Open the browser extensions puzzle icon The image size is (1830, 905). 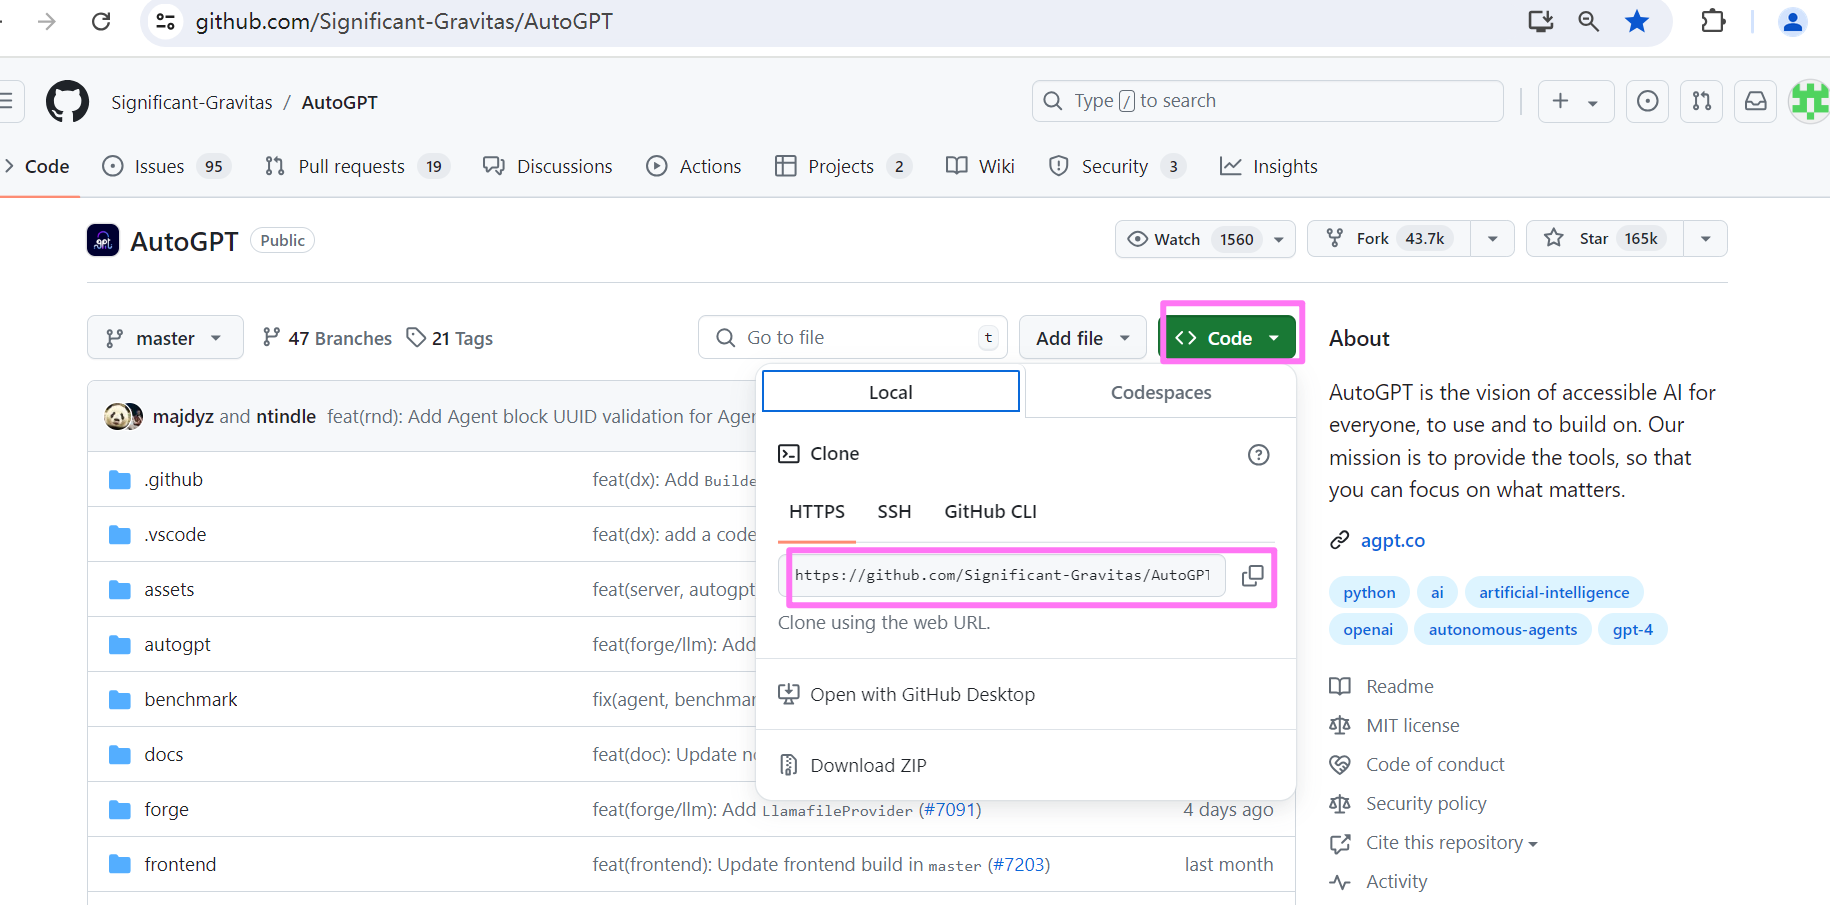(1713, 21)
